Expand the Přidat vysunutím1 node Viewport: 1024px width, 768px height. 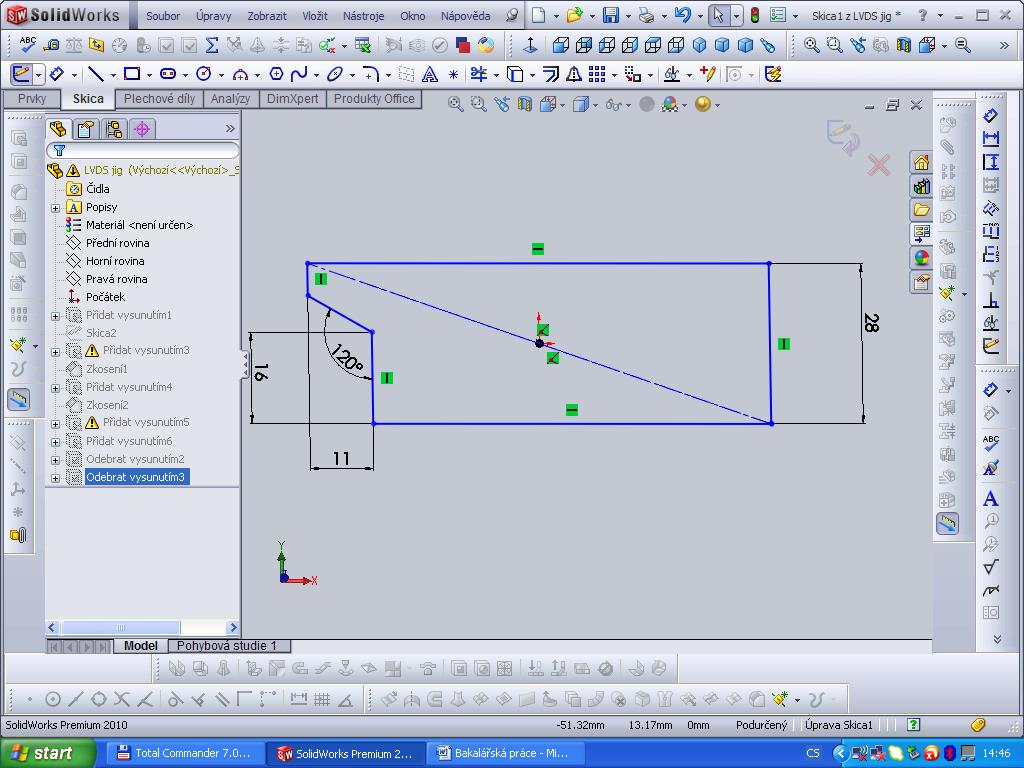(x=56, y=316)
